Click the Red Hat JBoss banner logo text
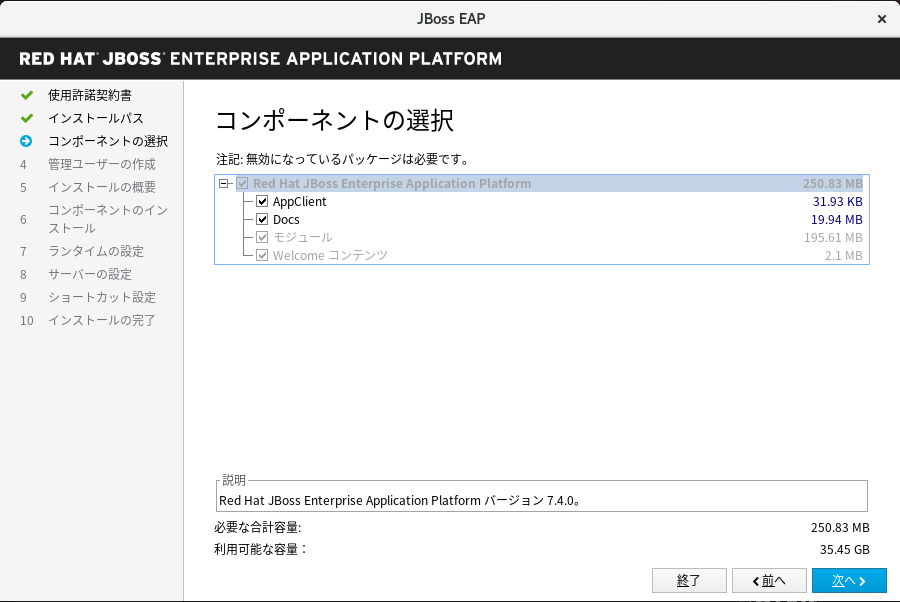The image size is (900, 602). click(x=261, y=59)
